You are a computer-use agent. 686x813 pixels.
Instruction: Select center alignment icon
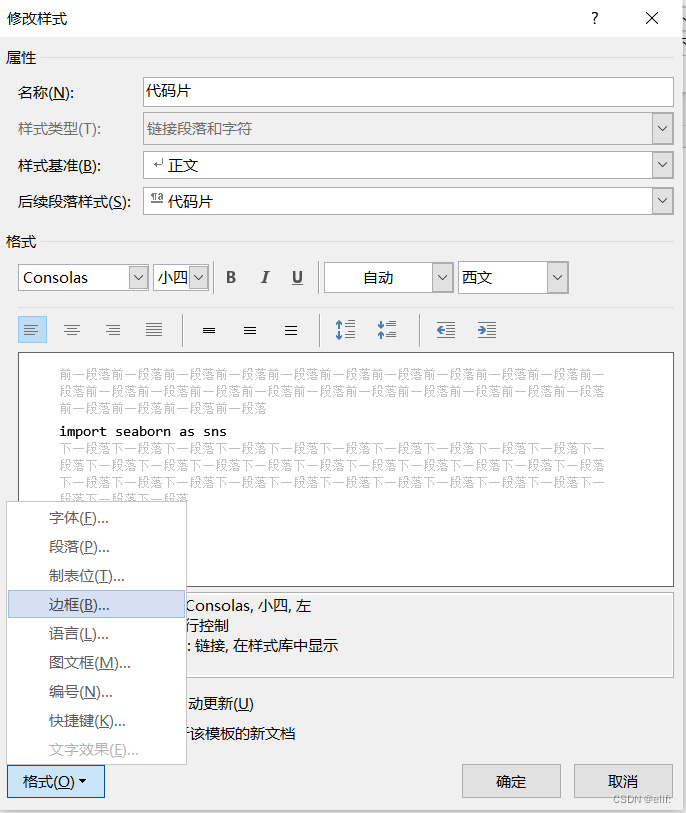[x=72, y=330]
